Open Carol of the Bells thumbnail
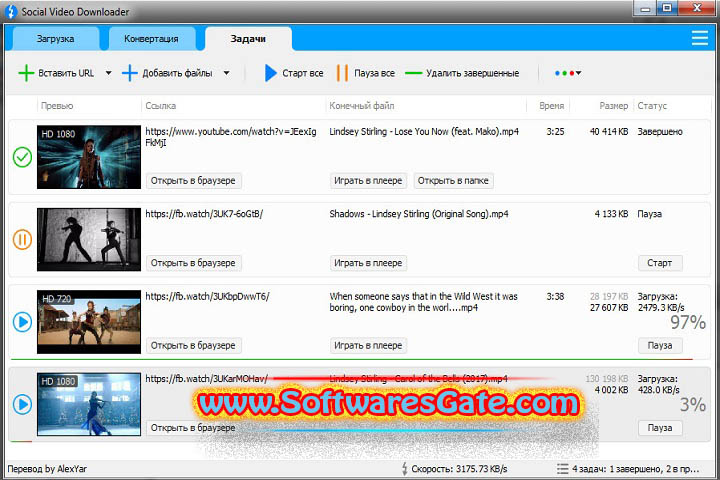Image resolution: width=720 pixels, height=480 pixels. pos(89,404)
